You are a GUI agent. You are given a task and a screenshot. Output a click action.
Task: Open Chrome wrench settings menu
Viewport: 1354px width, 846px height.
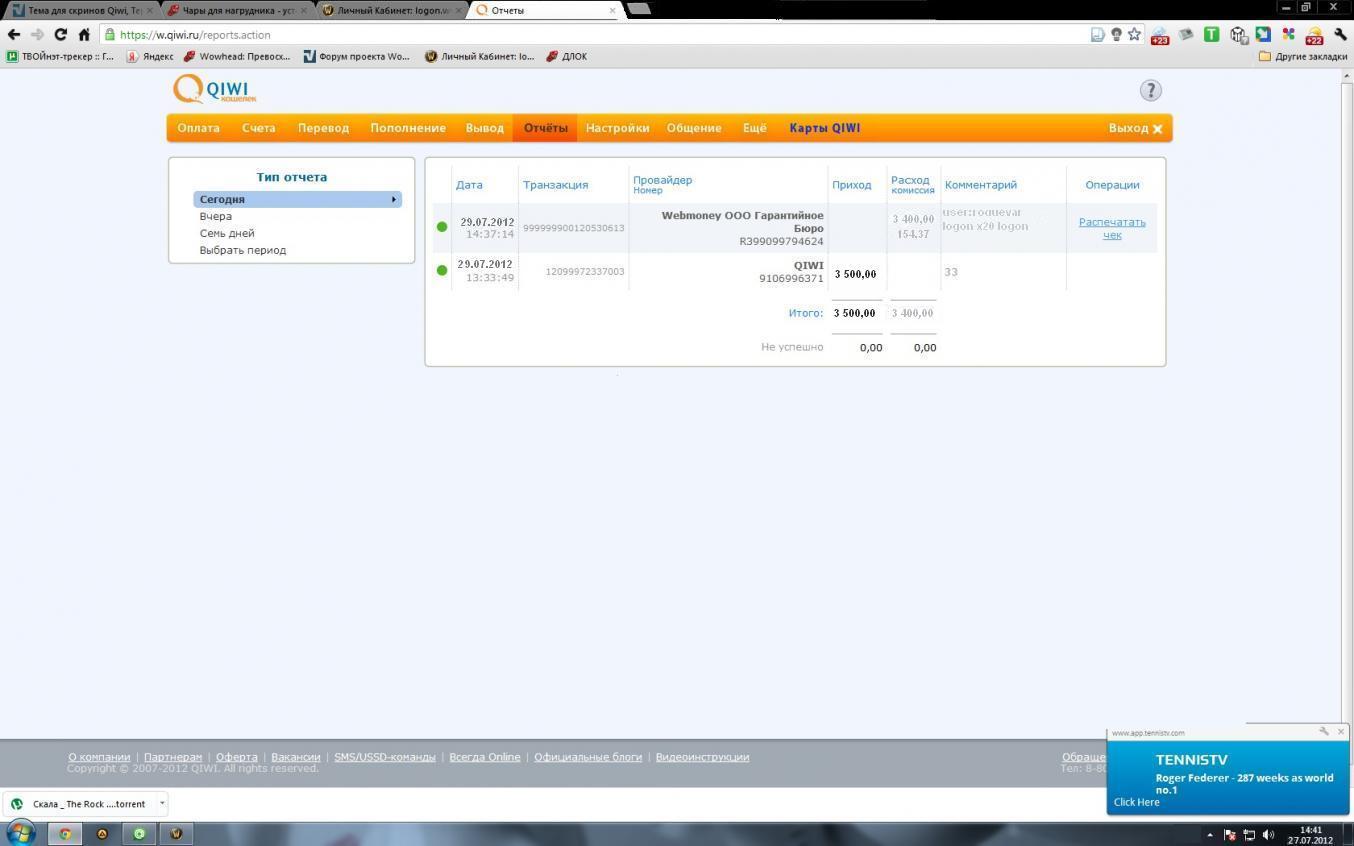pyautogui.click(x=1340, y=34)
